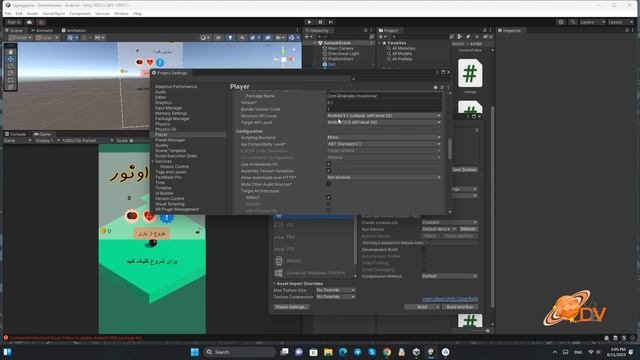Toggle scene lighting bulb icon
Screen dimensions: 640x360
pyautogui.click(x=230, y=38)
